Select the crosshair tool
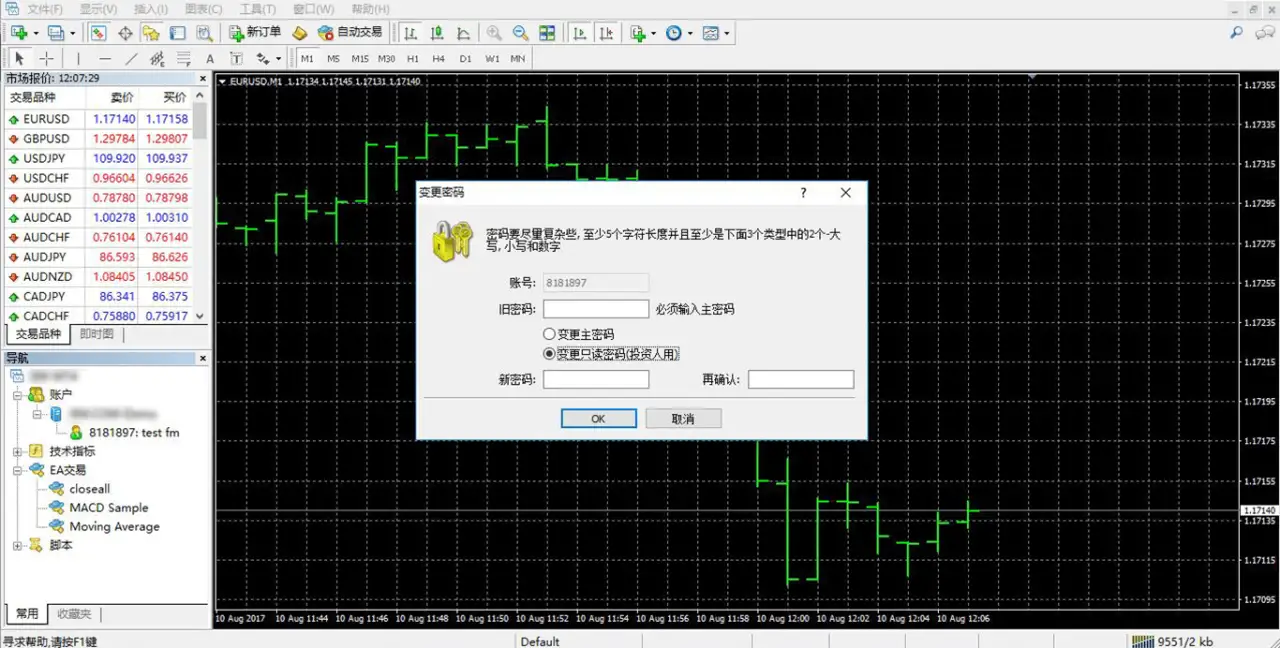 [x=46, y=59]
